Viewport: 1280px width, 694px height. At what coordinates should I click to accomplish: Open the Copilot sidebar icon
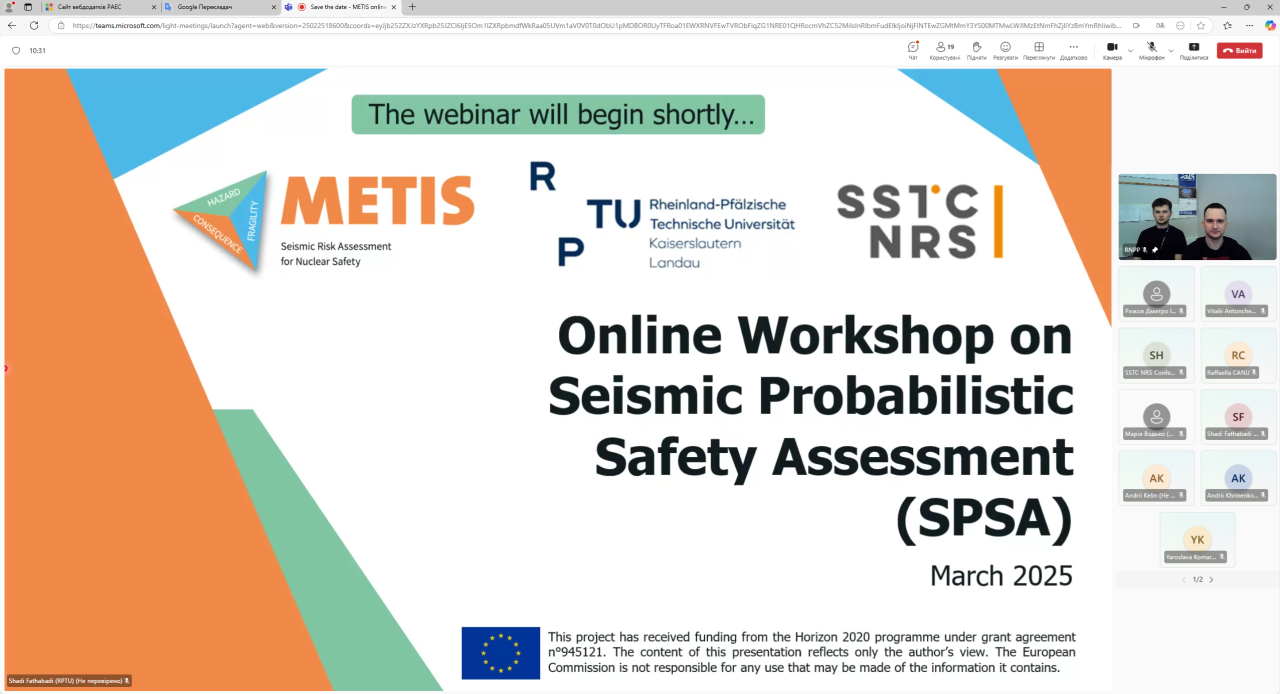pos(1268,25)
